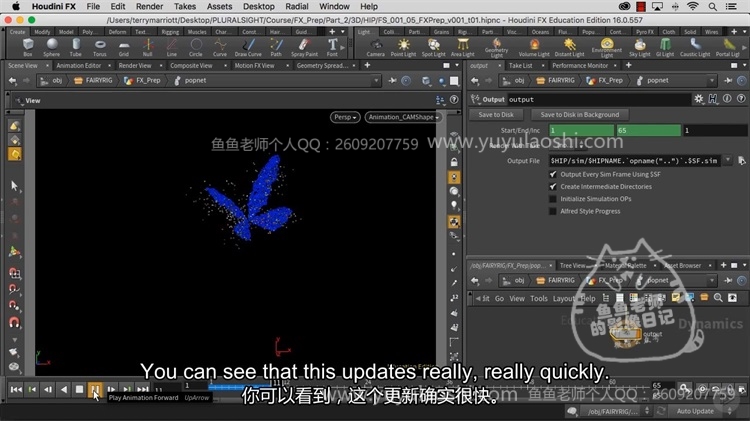Image resolution: width=750 pixels, height=421 pixels.
Task: Activate the Curve shelf tool
Action: point(220,47)
